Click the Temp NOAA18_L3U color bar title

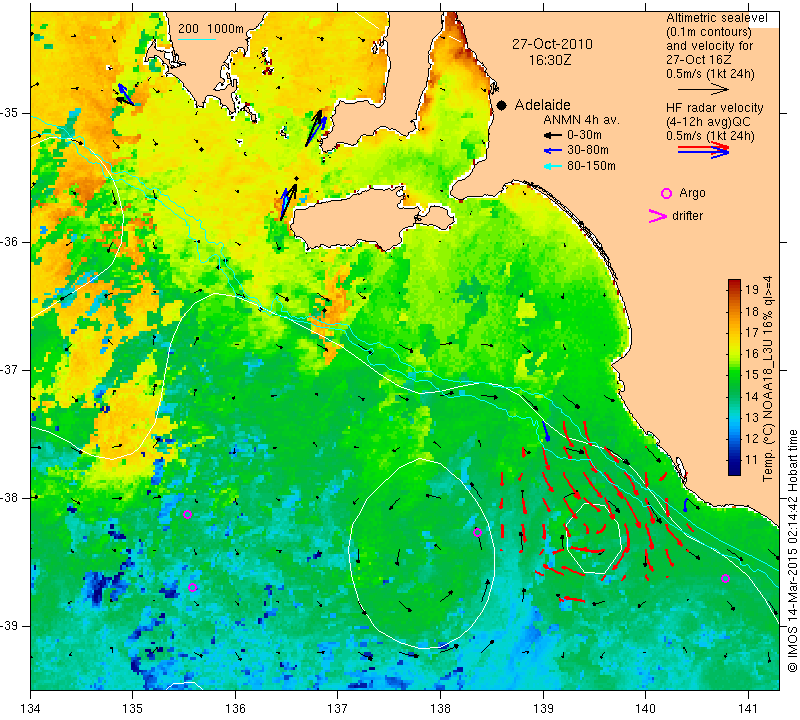[768, 378]
